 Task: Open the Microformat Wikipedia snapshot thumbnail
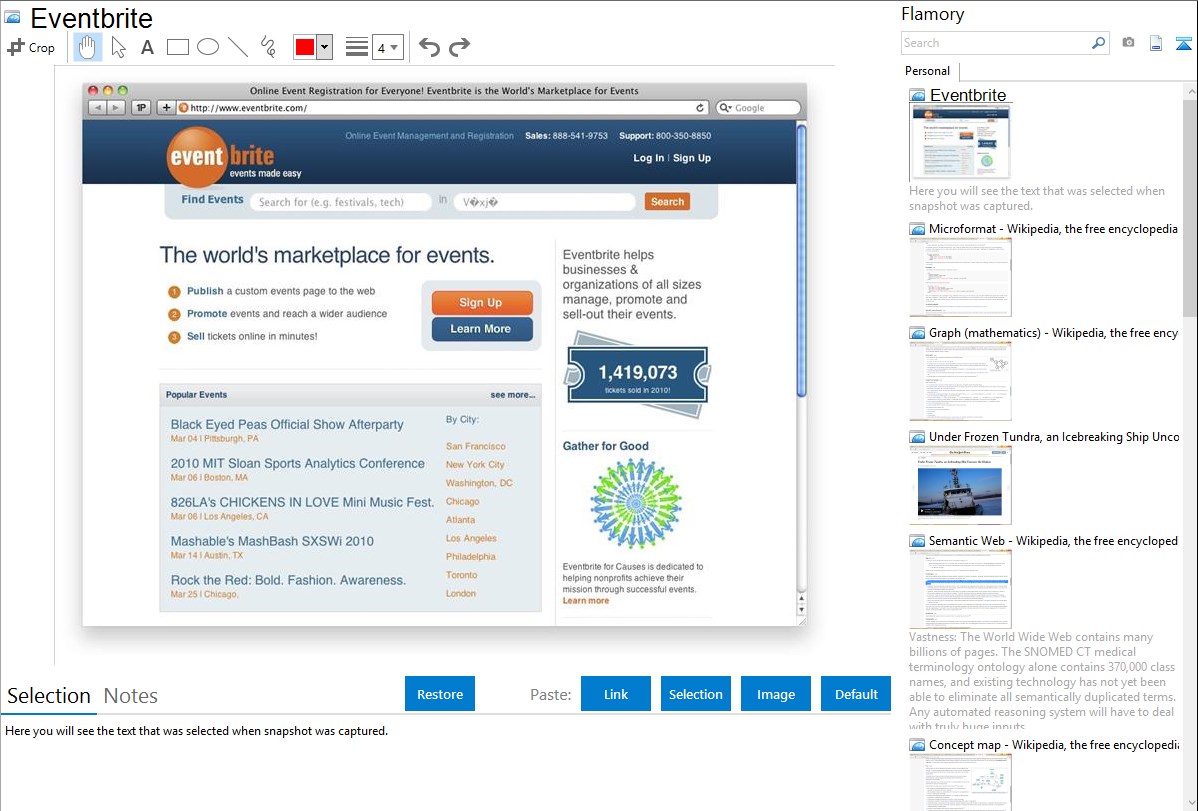click(960, 277)
